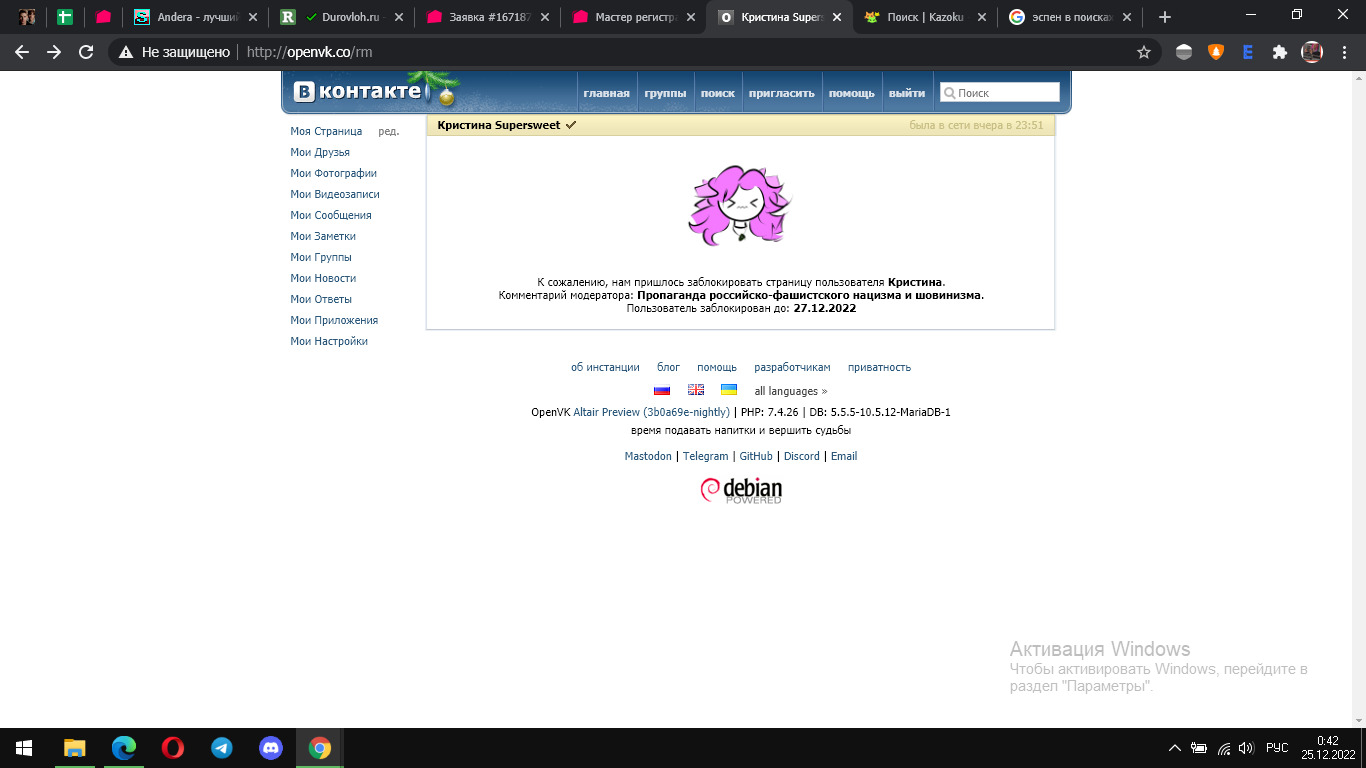This screenshot has width=1366, height=768.
Task: Open a new tab with the plus button
Action: coord(1164,17)
